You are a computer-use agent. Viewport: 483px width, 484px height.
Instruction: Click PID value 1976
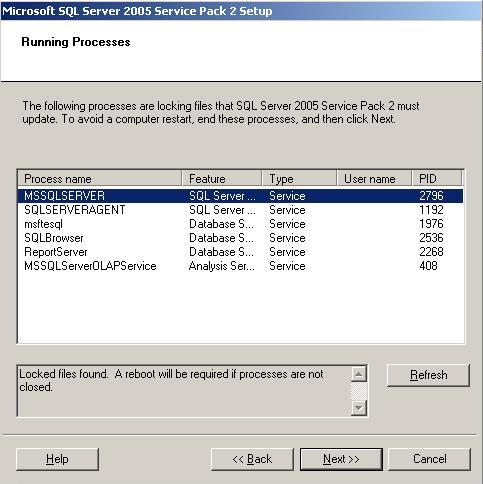431,224
